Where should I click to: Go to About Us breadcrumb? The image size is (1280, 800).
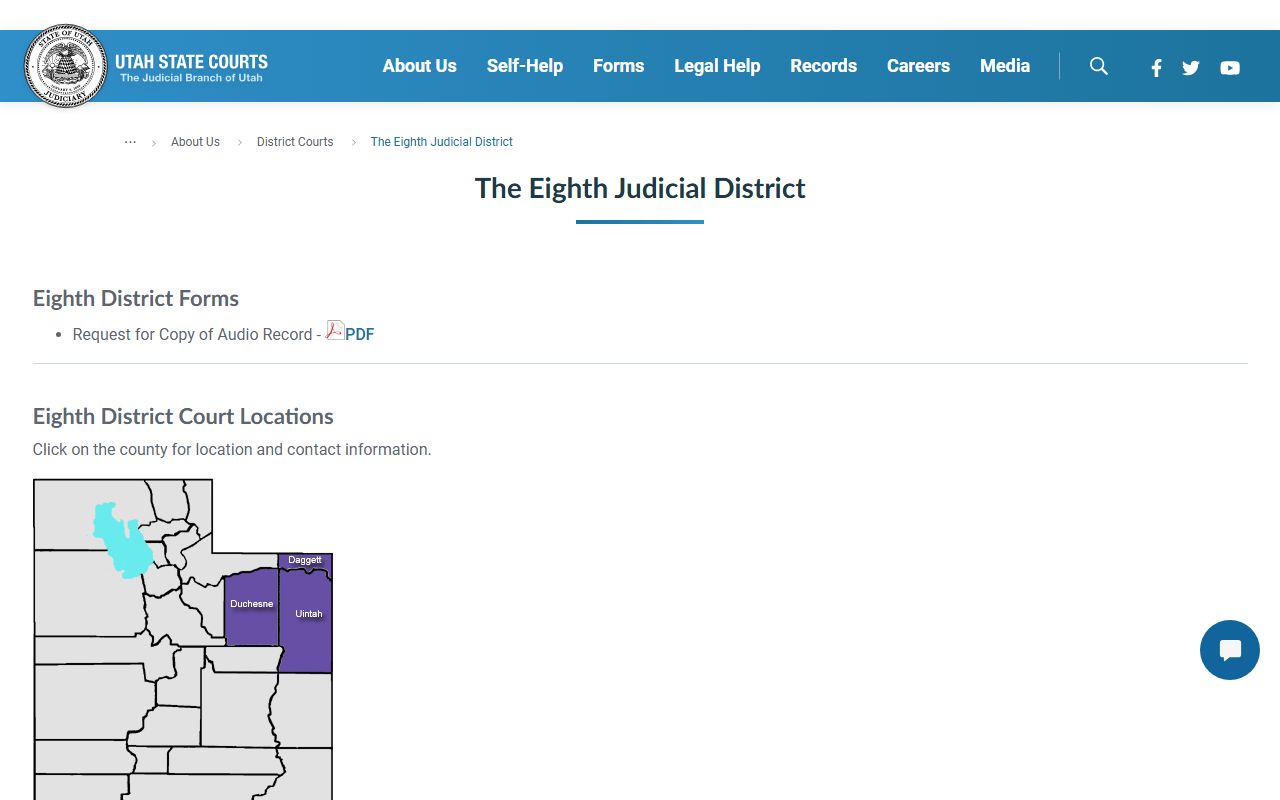[195, 142]
